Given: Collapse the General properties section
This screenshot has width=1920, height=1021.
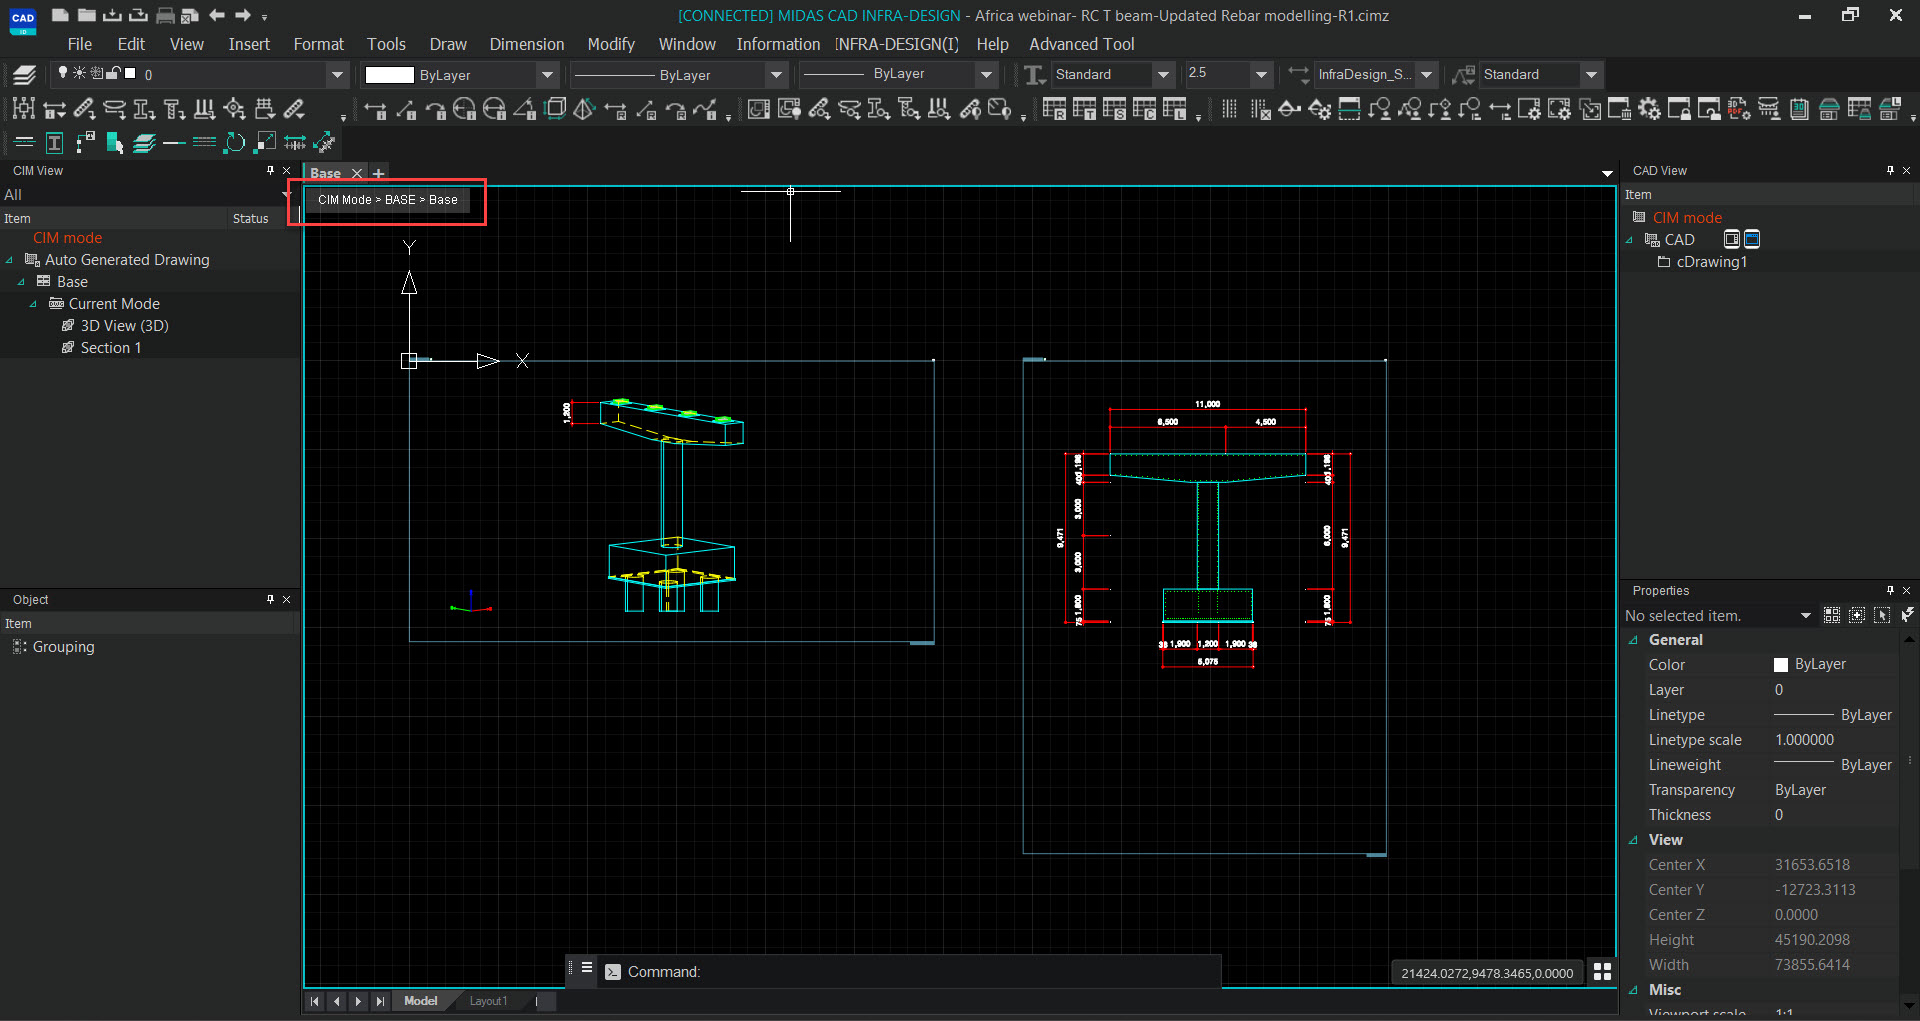Looking at the screenshot, I should pos(1634,640).
